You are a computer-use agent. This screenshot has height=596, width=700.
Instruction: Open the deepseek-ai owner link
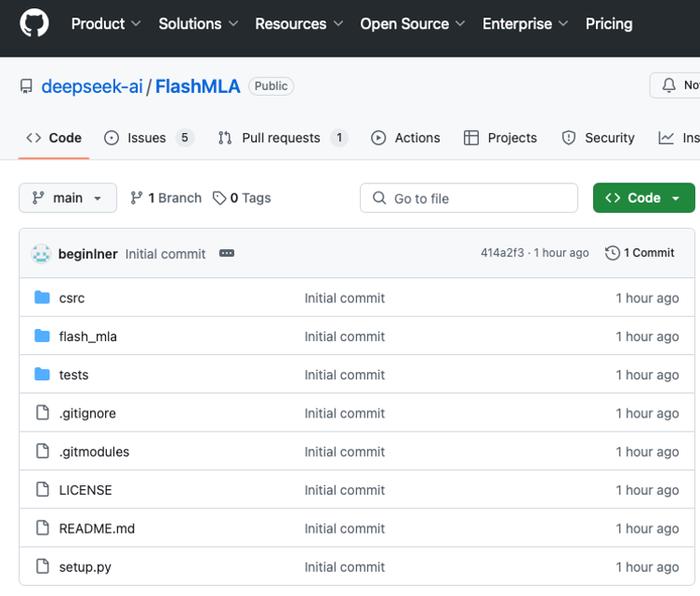(x=93, y=86)
